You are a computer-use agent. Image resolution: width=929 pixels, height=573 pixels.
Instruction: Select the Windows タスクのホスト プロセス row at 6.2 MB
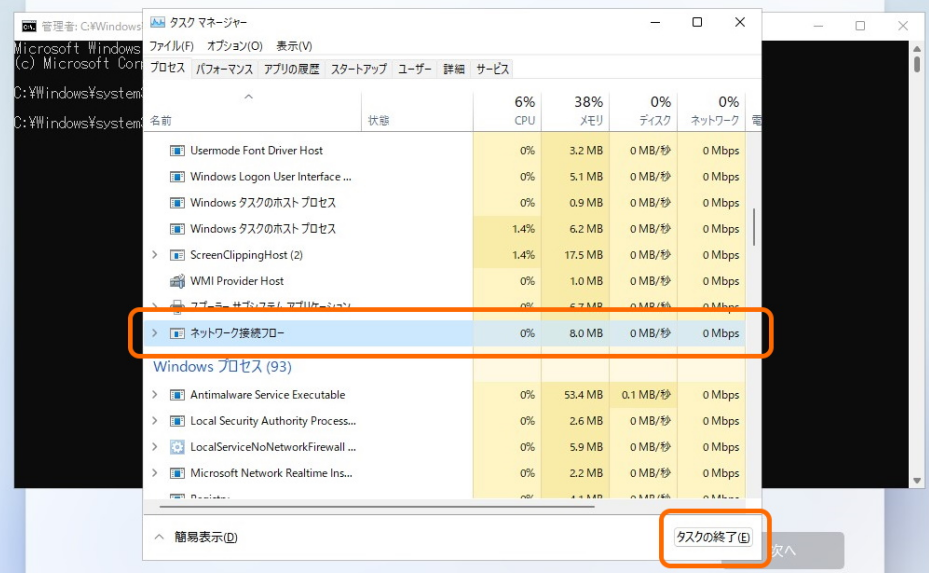point(444,229)
